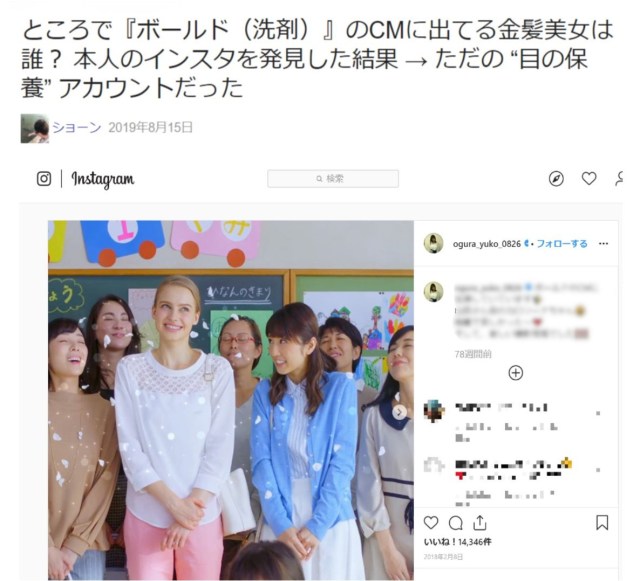Click the article author avatar thumbnail

35,129
